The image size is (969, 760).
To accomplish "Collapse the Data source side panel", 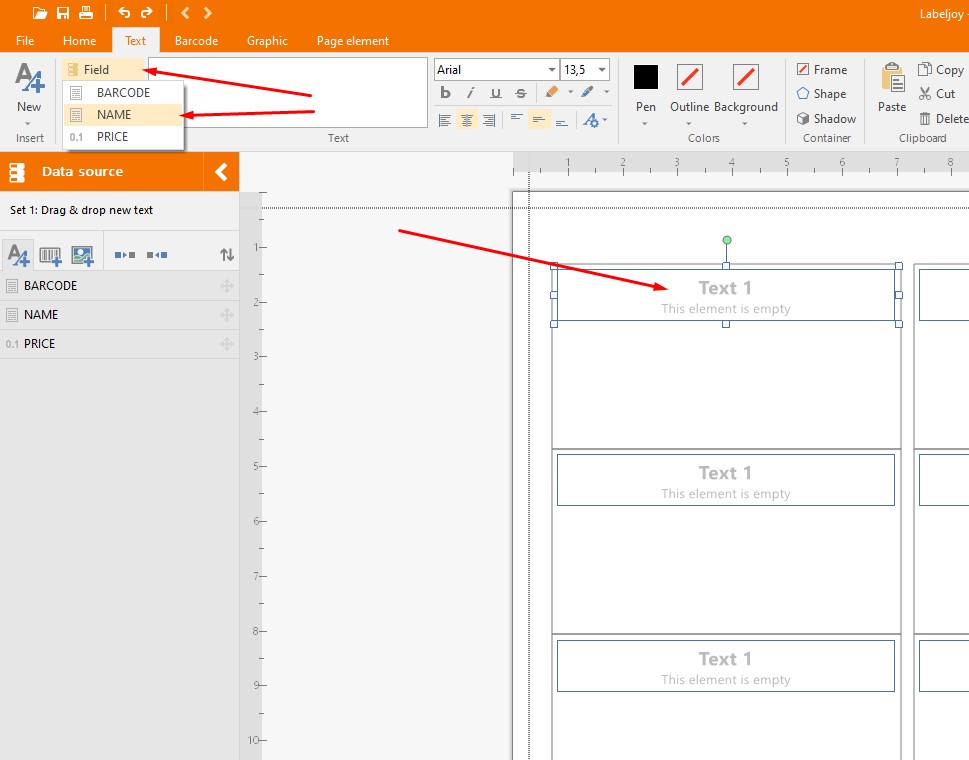I will (x=221, y=172).
